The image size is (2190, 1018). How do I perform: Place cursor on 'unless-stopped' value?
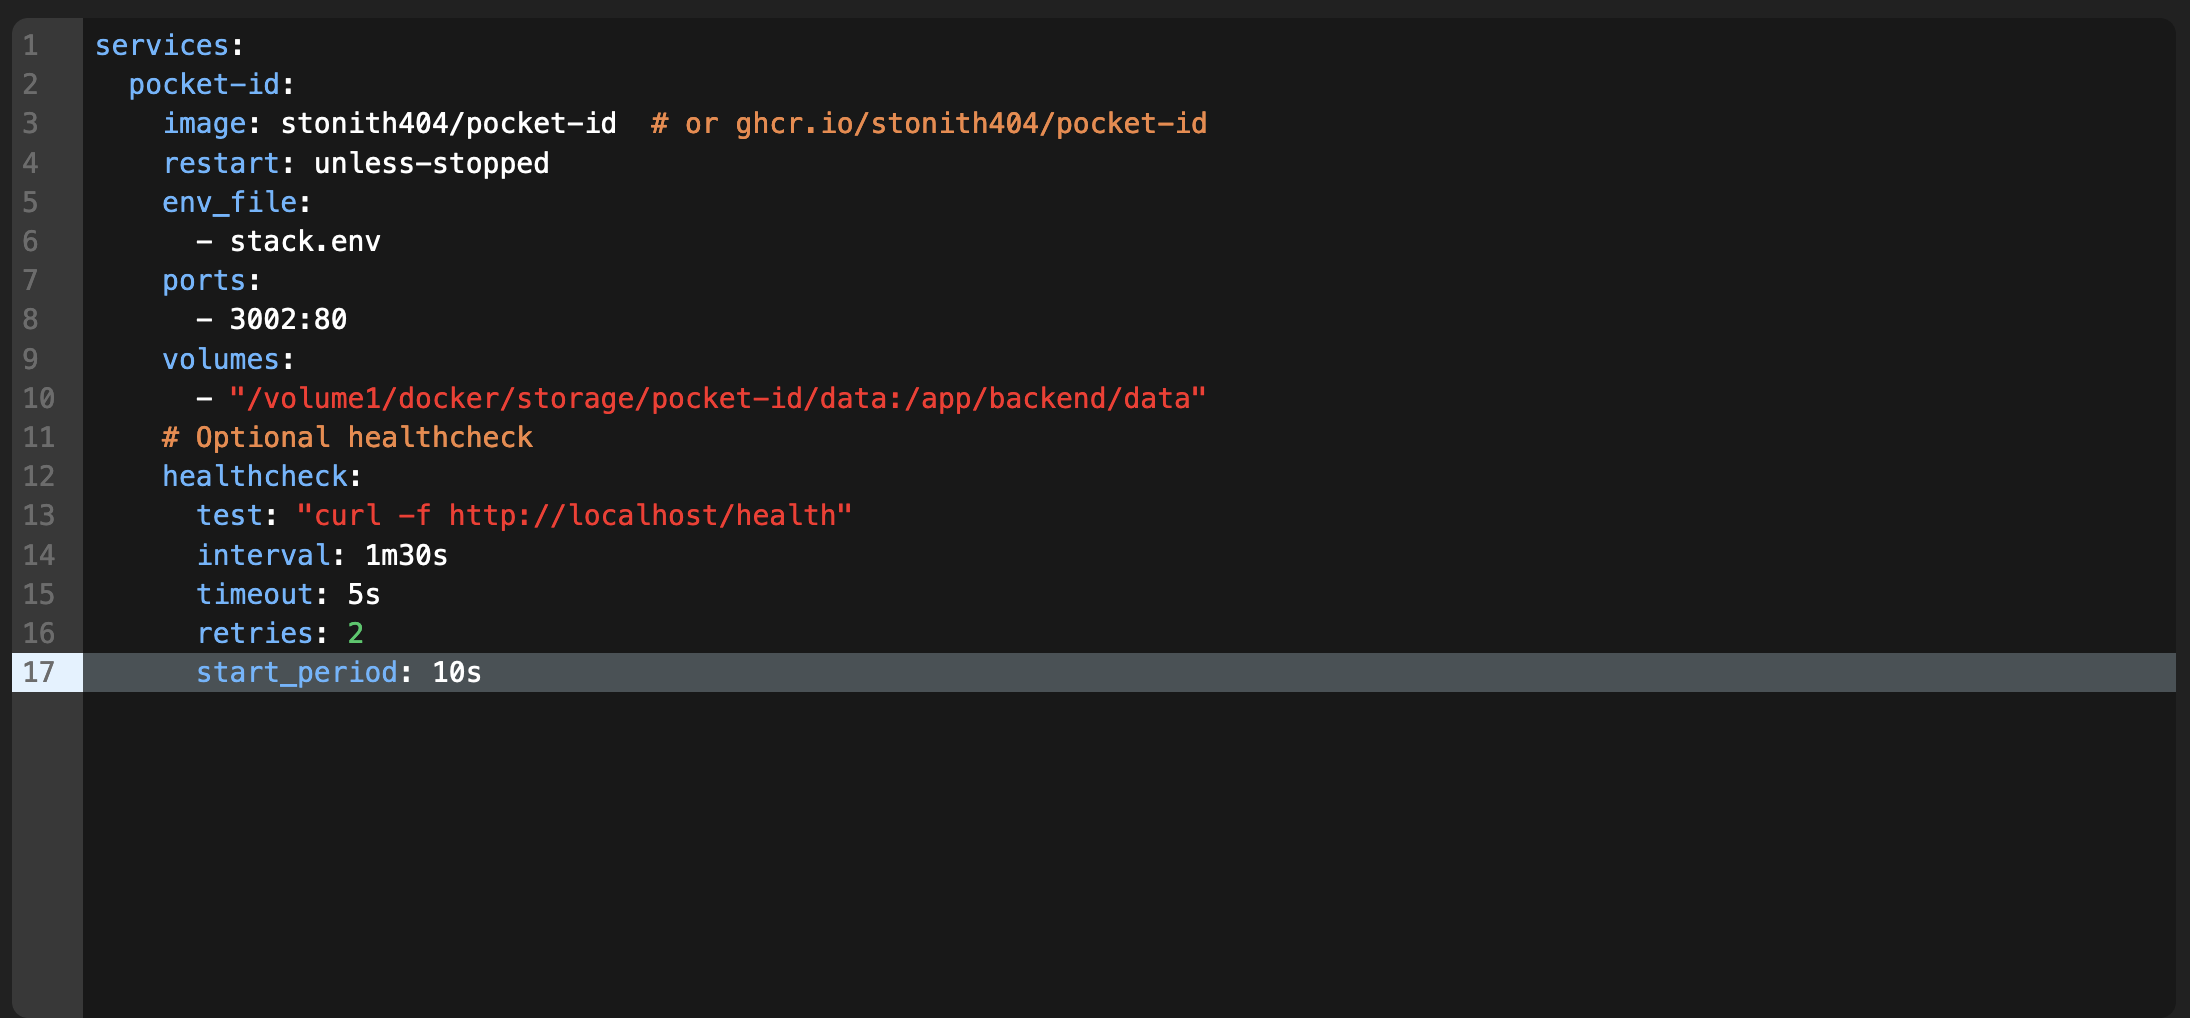(432, 163)
